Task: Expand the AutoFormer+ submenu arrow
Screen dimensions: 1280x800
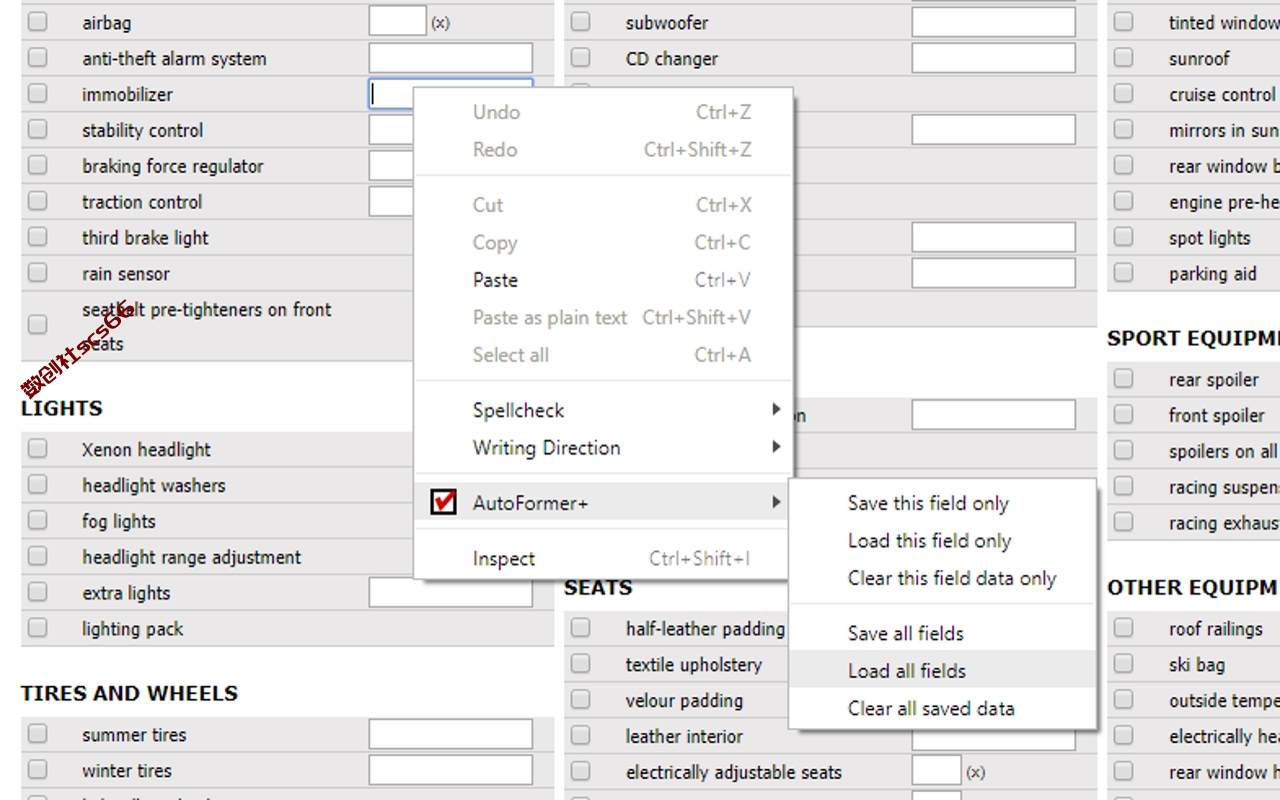Action: pos(776,502)
